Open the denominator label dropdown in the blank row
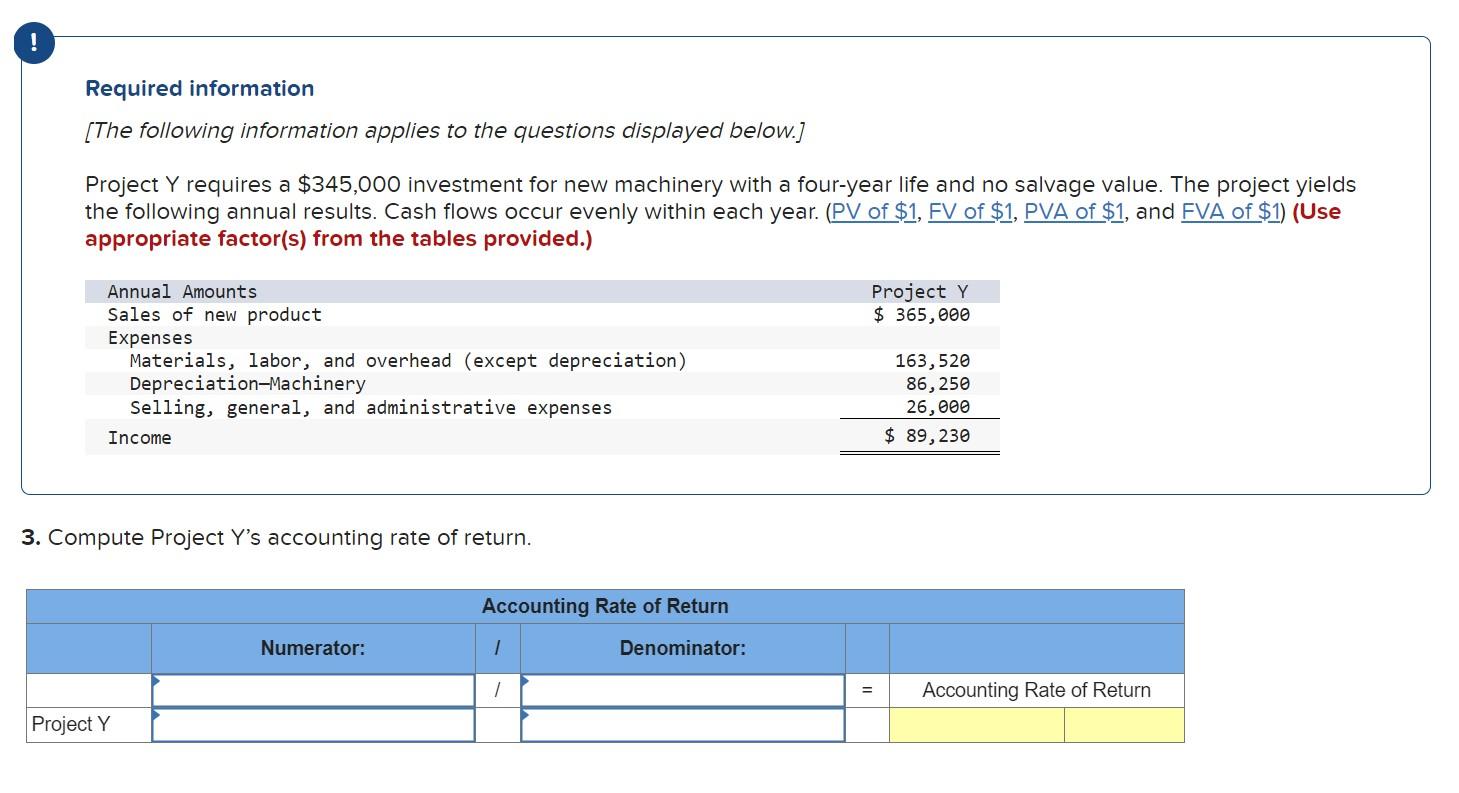Image resolution: width=1459 pixels, height=793 pixels. (683, 690)
